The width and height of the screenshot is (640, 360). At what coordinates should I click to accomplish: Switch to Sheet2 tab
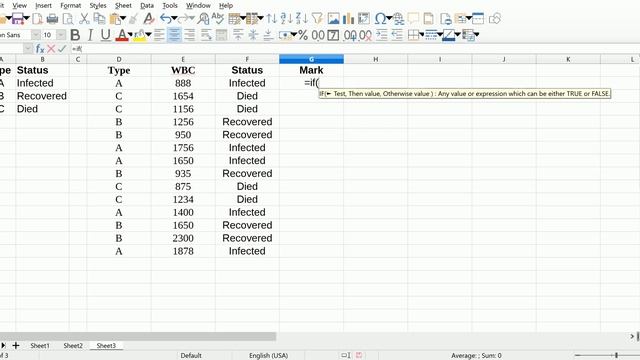(73, 346)
